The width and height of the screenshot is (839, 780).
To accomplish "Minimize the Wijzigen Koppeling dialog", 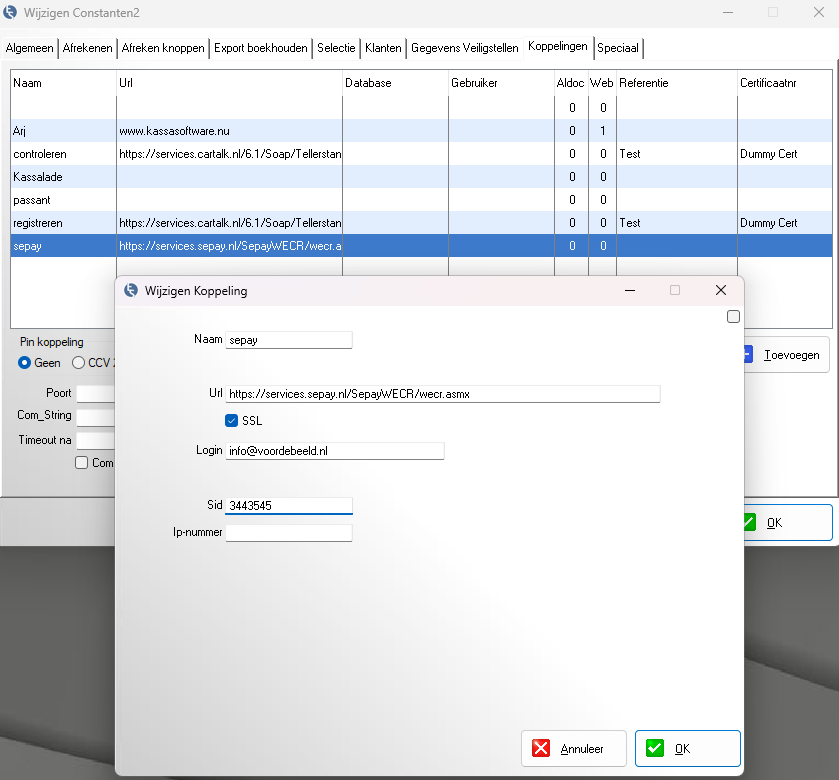I will 630,290.
